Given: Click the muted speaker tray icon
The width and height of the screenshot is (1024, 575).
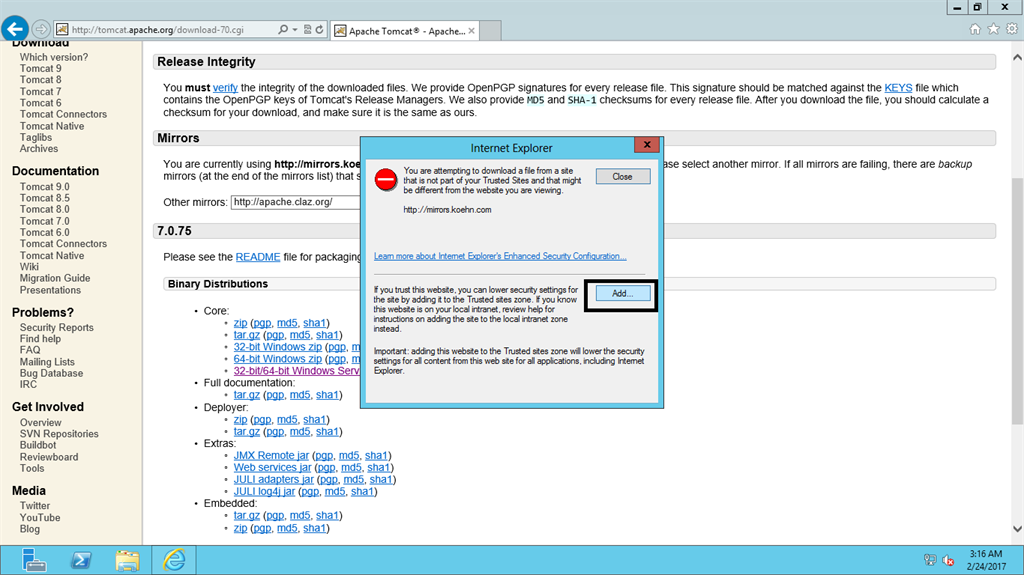Looking at the screenshot, I should tap(948, 560).
